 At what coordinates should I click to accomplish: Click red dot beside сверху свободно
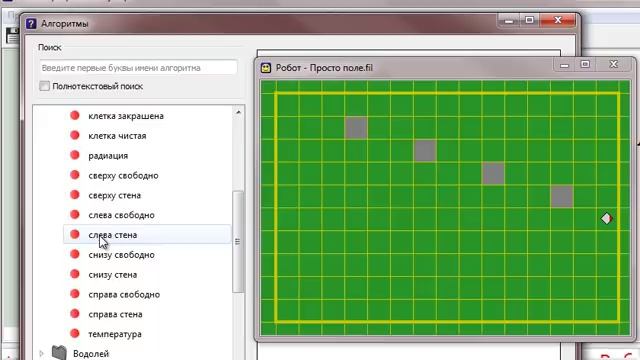pyautogui.click(x=75, y=175)
